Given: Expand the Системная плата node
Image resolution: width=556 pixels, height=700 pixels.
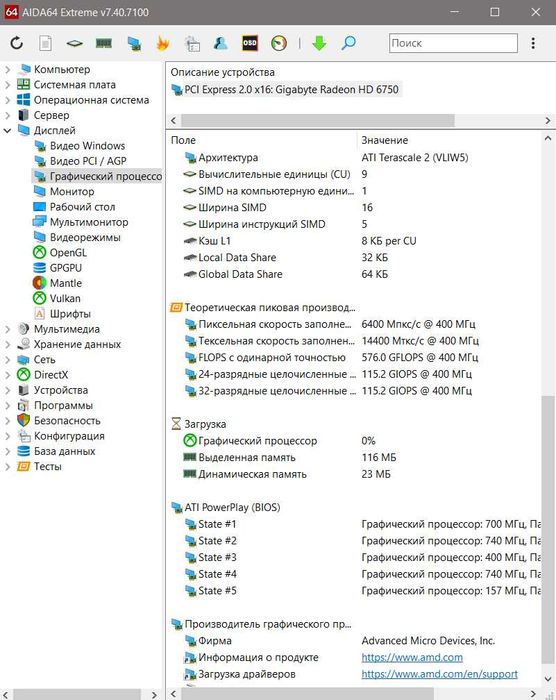Looking at the screenshot, I should [7, 85].
